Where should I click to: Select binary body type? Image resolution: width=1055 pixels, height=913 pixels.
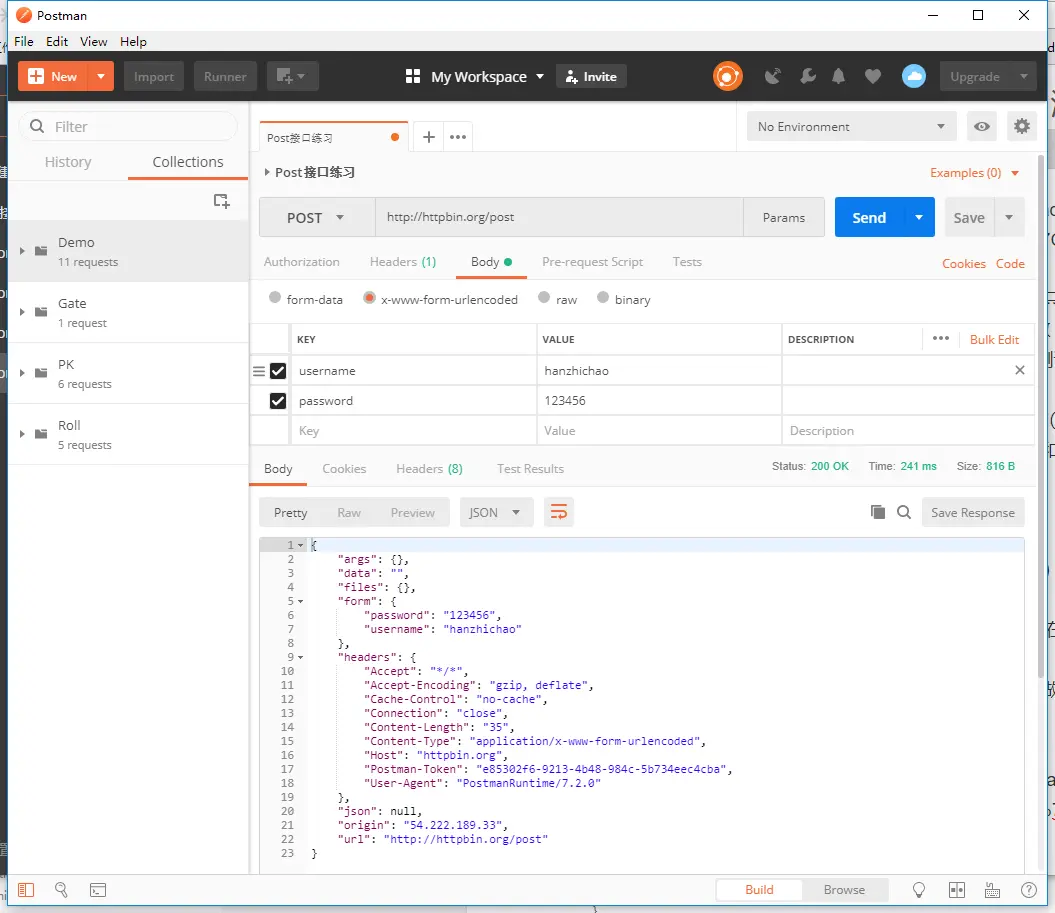(x=603, y=297)
